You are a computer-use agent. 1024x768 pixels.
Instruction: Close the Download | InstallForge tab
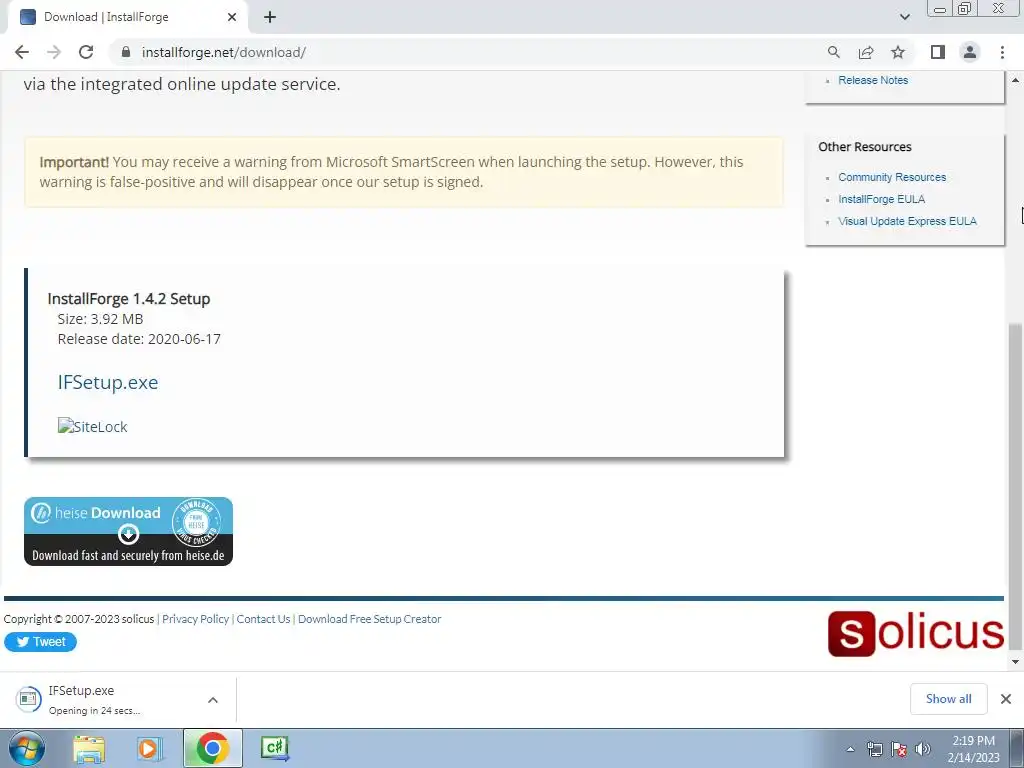tap(232, 17)
